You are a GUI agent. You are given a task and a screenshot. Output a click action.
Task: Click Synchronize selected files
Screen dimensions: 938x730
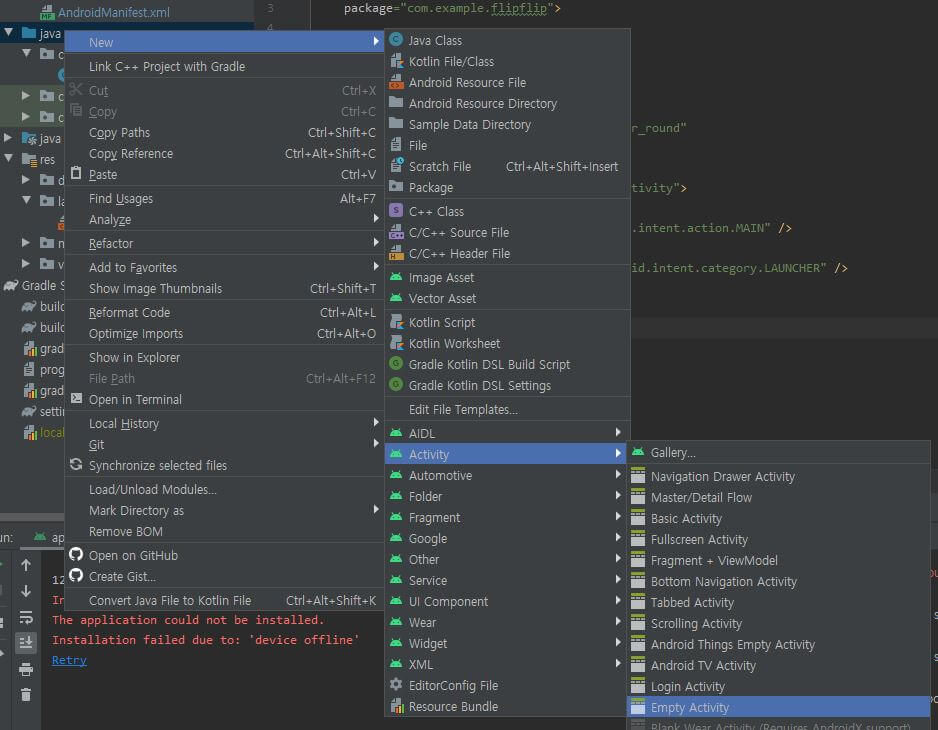pos(224,466)
